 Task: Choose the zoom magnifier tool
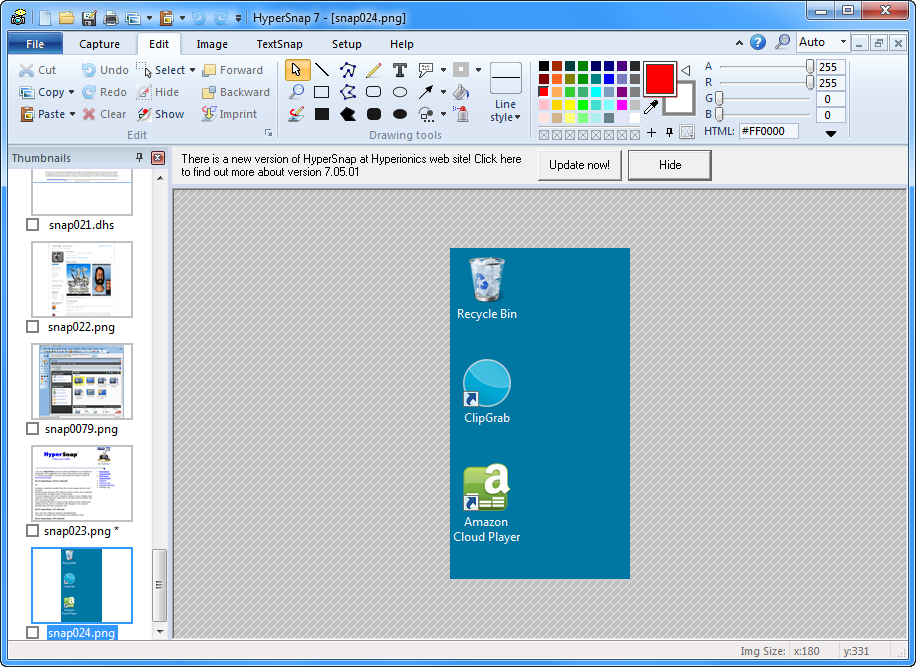coord(296,92)
